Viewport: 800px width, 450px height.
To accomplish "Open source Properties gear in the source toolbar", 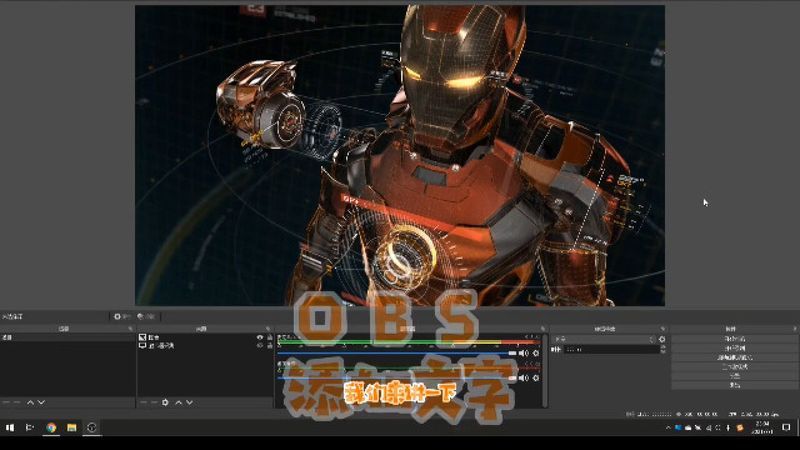I will click(122, 317).
